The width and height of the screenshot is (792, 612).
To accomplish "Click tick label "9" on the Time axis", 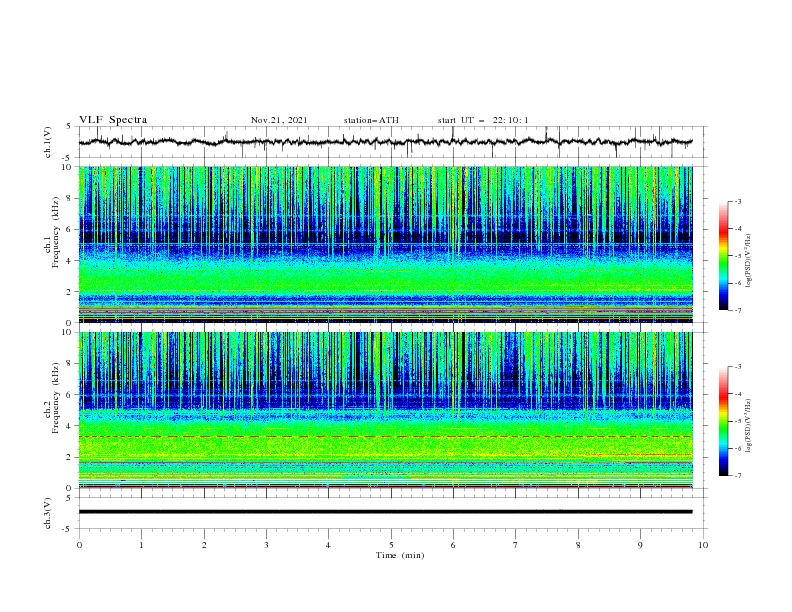I will 640,545.
